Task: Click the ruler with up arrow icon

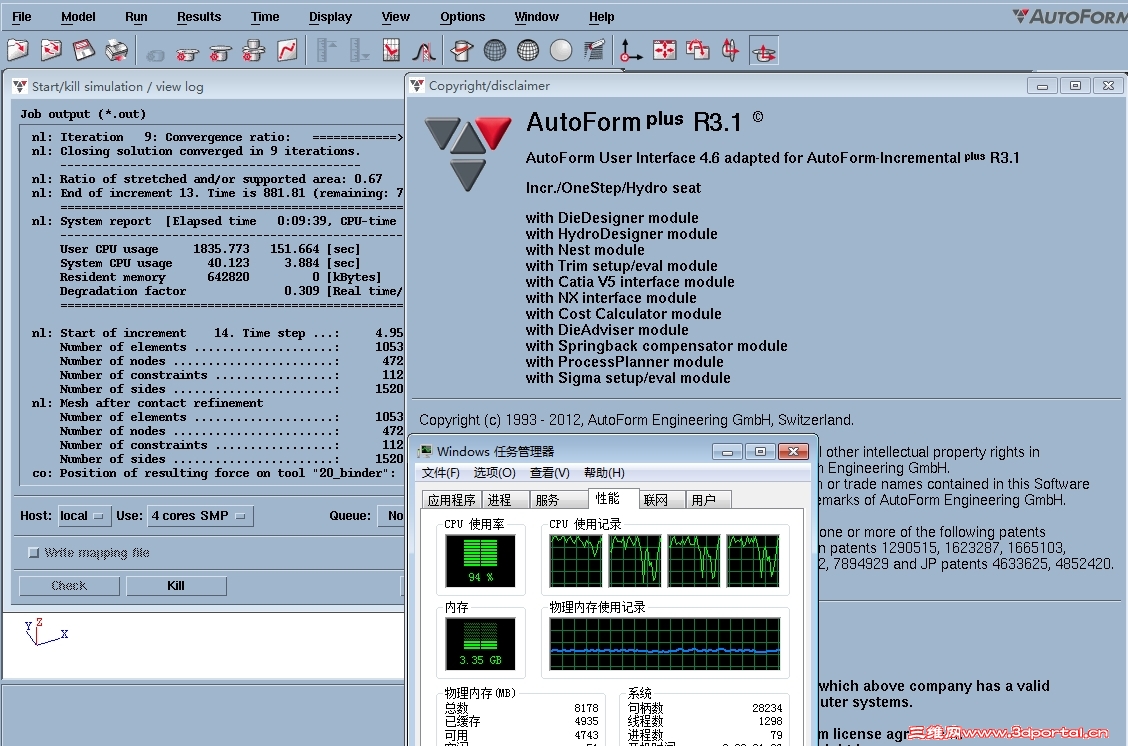Action: tap(326, 50)
